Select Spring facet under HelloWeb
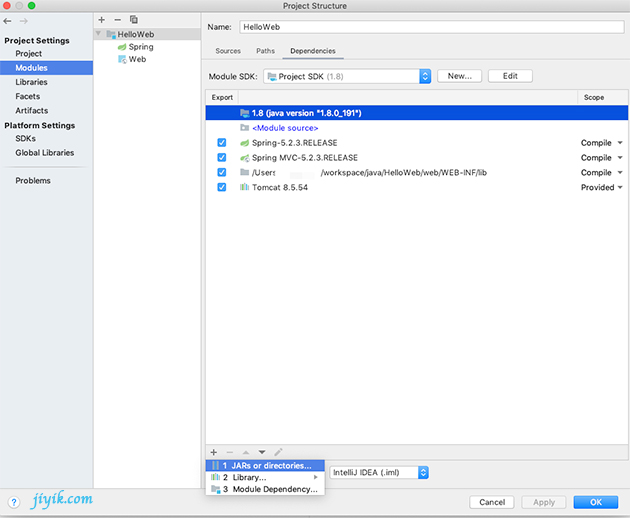 (141, 47)
